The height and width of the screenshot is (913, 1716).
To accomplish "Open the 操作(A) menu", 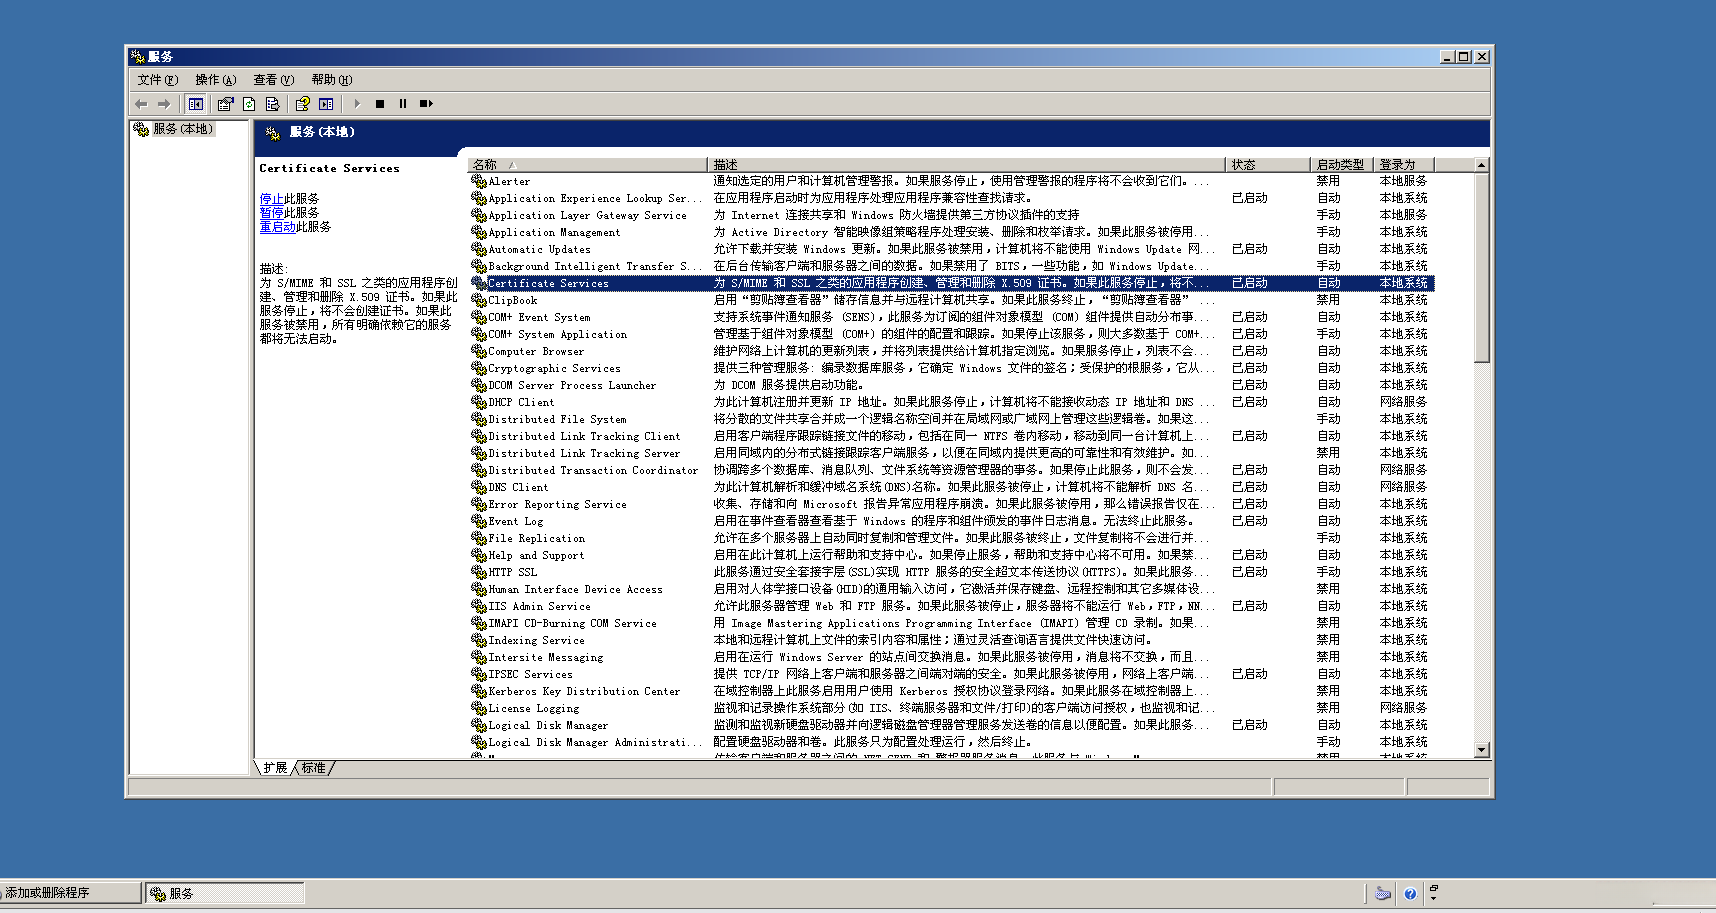I will 216,80.
